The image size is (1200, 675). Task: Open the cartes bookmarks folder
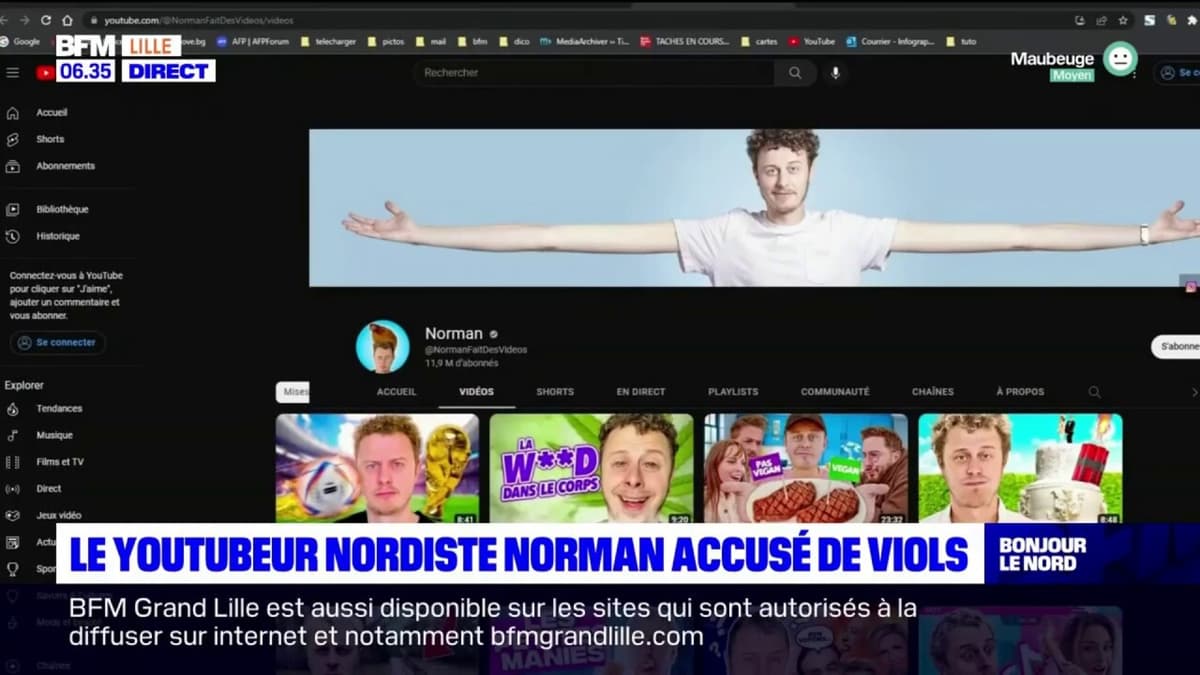tap(759, 41)
